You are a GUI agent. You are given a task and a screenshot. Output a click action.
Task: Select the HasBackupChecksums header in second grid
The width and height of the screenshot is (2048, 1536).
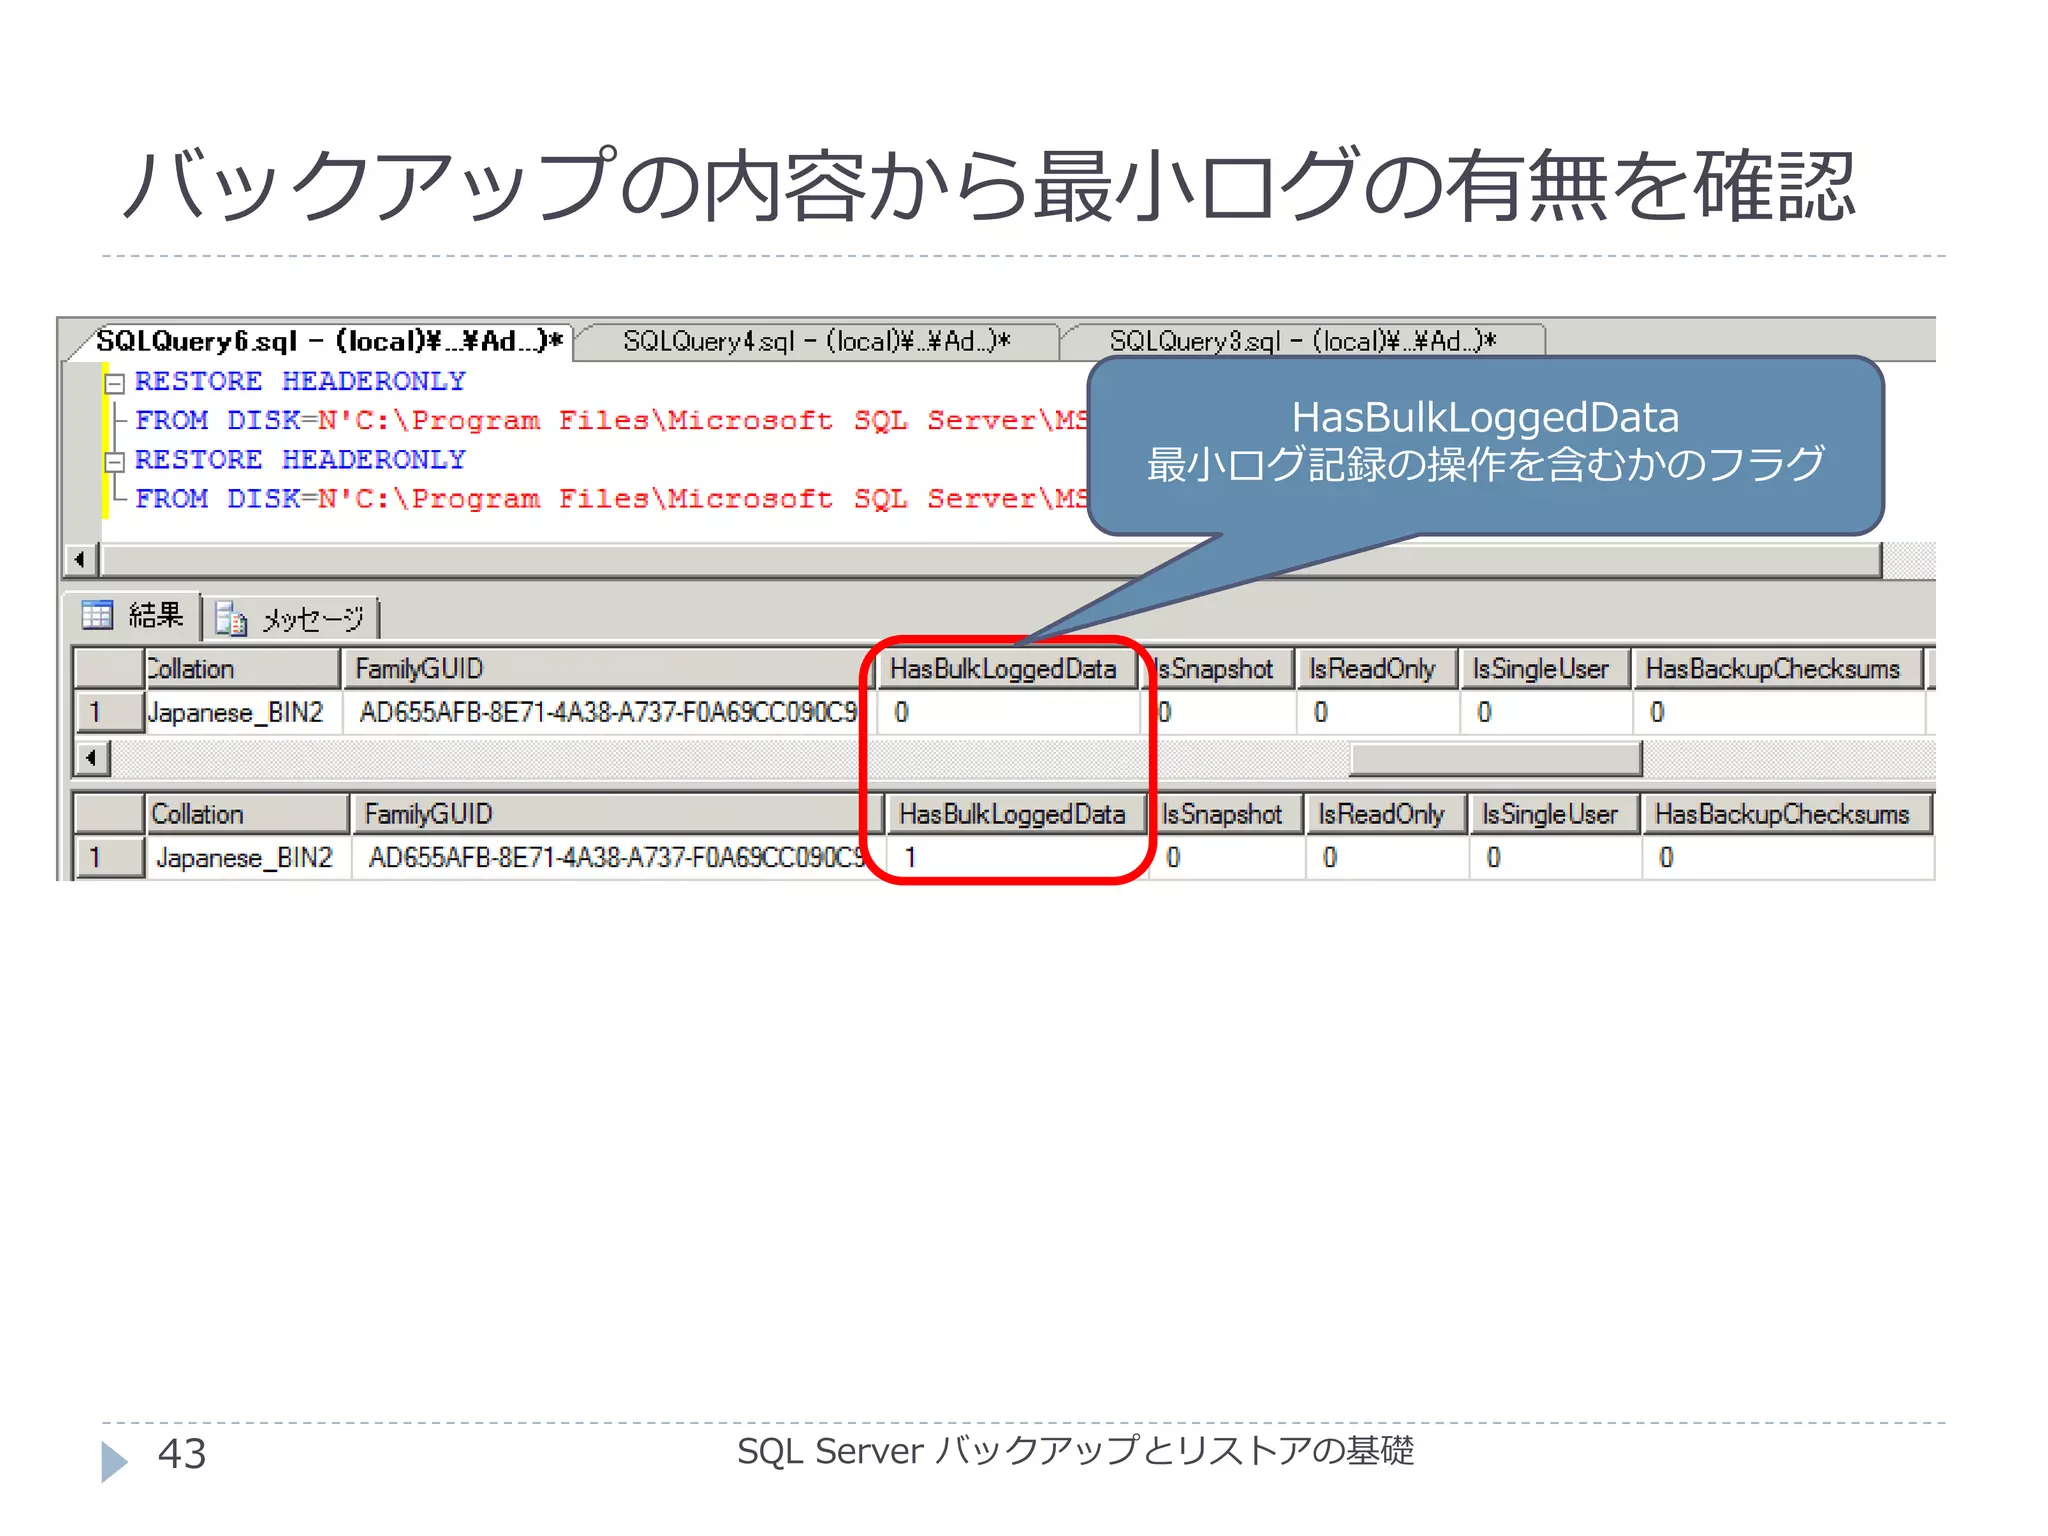click(1786, 814)
